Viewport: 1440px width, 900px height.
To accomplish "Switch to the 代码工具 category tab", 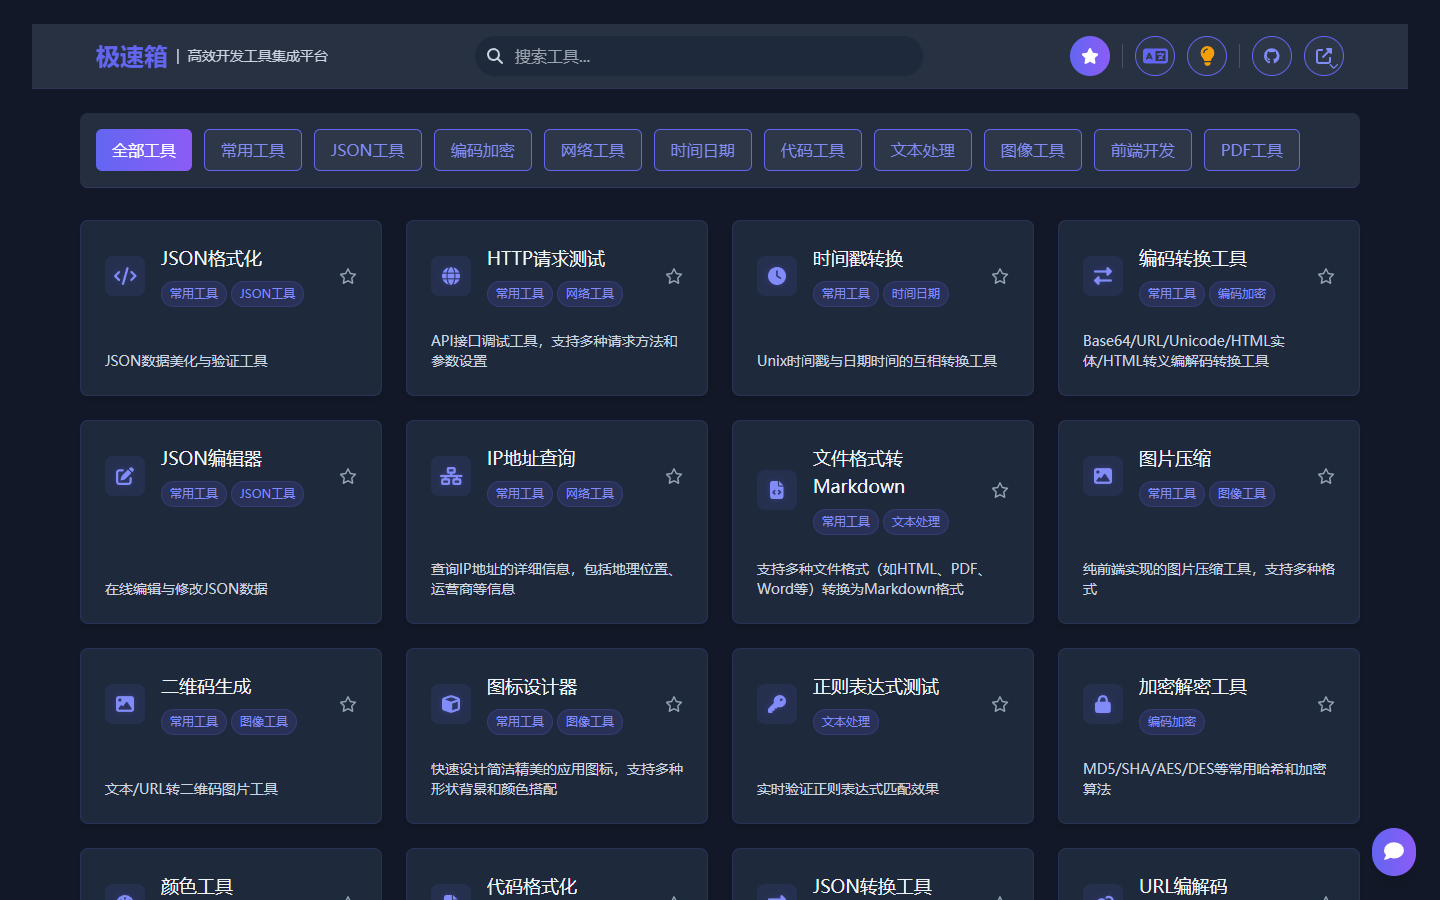I will [x=813, y=150].
